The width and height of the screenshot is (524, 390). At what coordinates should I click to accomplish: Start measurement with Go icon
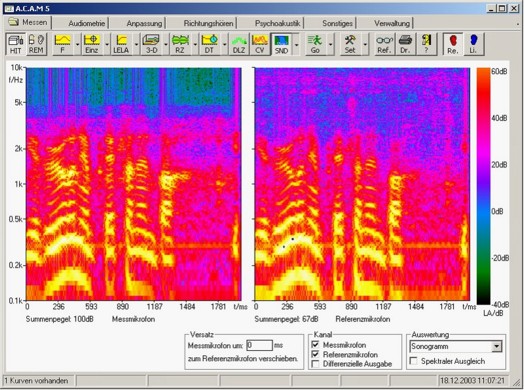point(314,44)
